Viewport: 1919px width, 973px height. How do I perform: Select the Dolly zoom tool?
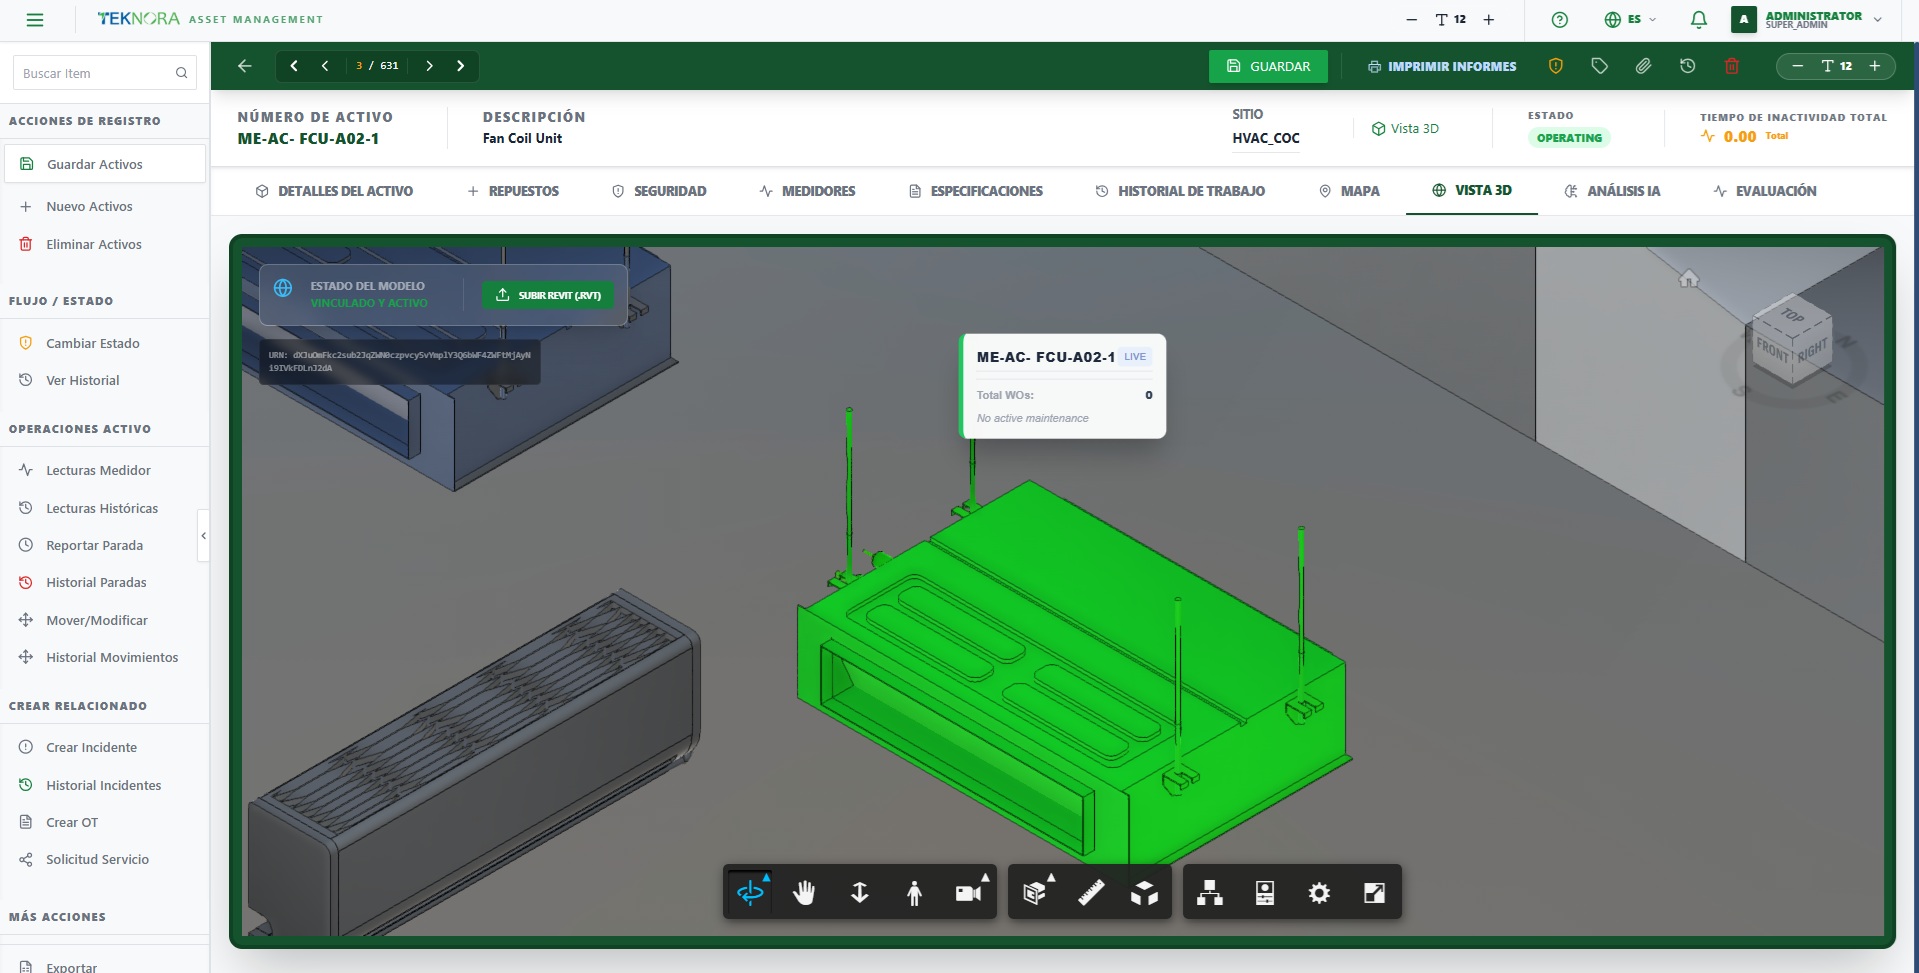tap(859, 892)
